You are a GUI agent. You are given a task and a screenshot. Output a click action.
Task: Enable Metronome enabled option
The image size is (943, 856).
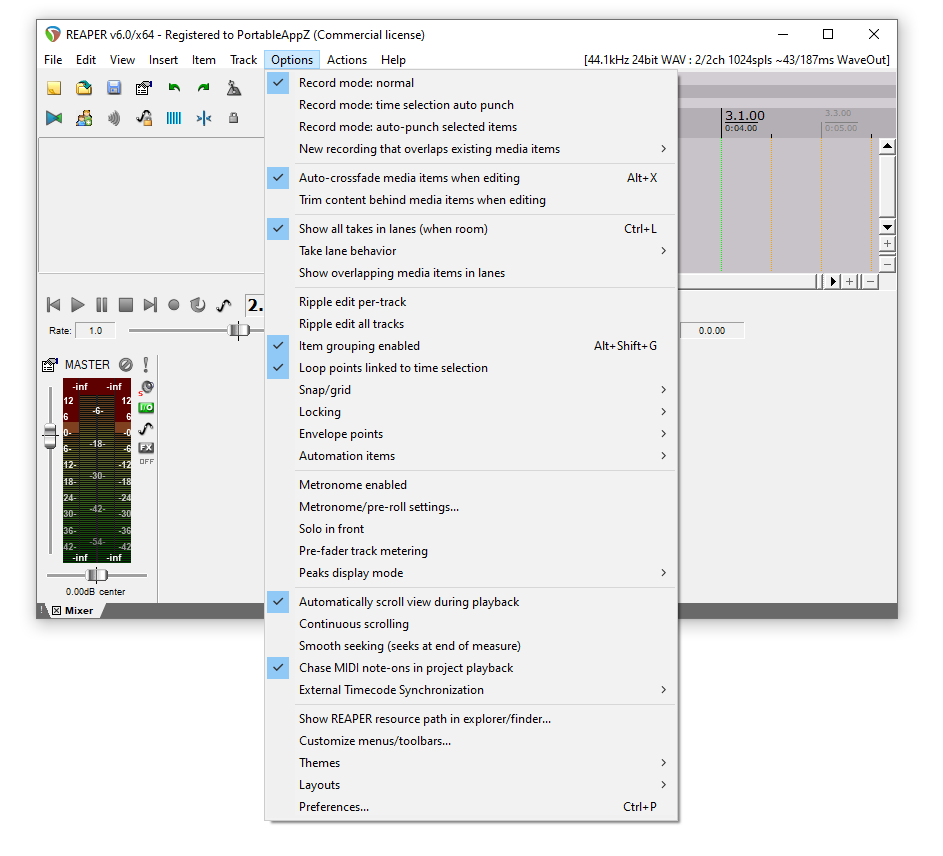471,485
